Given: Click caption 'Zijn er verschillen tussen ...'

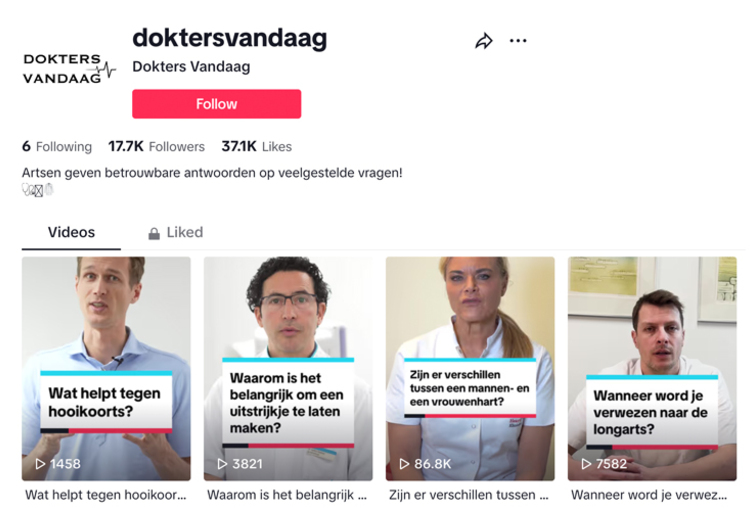Looking at the screenshot, I should [x=469, y=495].
